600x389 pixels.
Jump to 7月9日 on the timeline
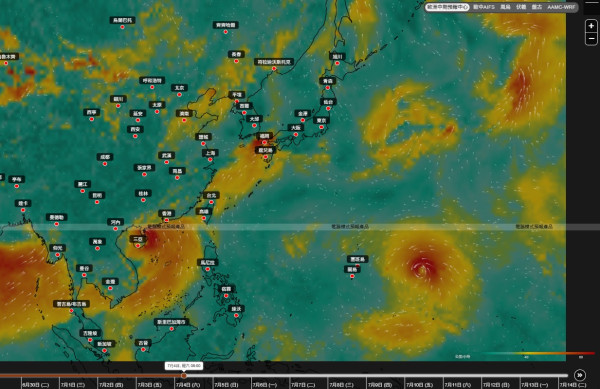(x=380, y=385)
